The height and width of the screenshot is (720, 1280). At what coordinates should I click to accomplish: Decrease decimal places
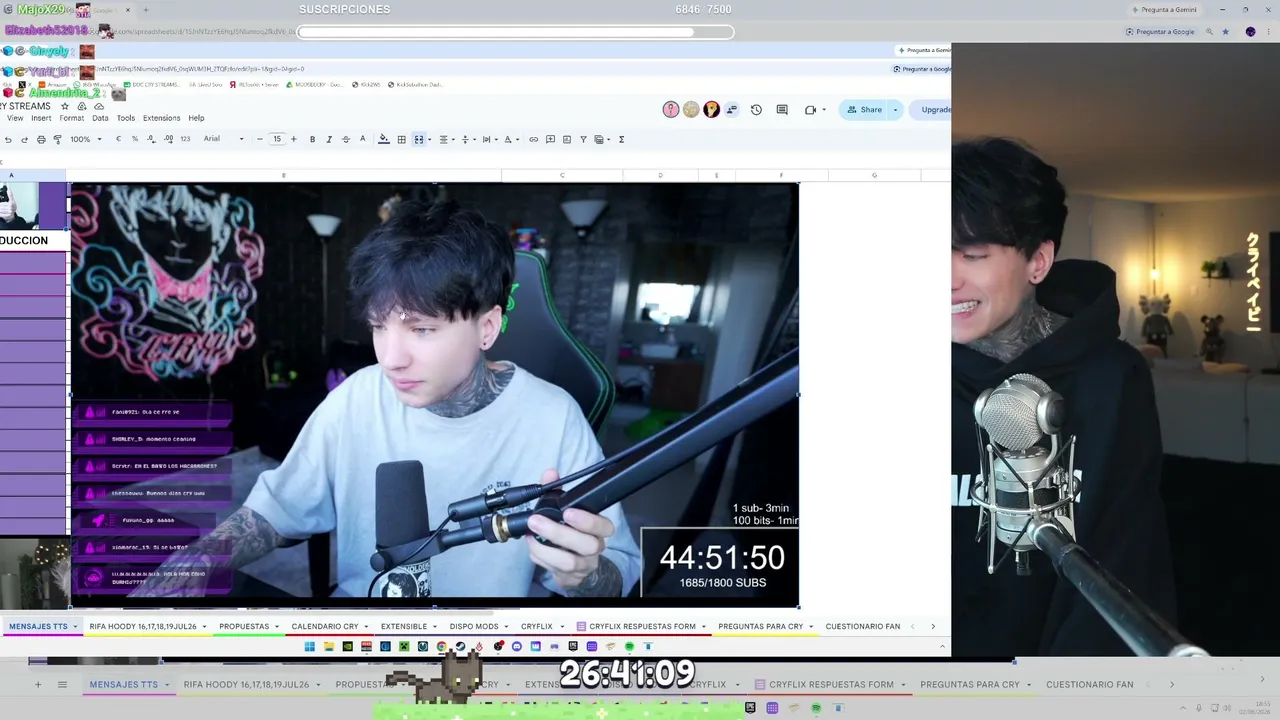click(151, 139)
